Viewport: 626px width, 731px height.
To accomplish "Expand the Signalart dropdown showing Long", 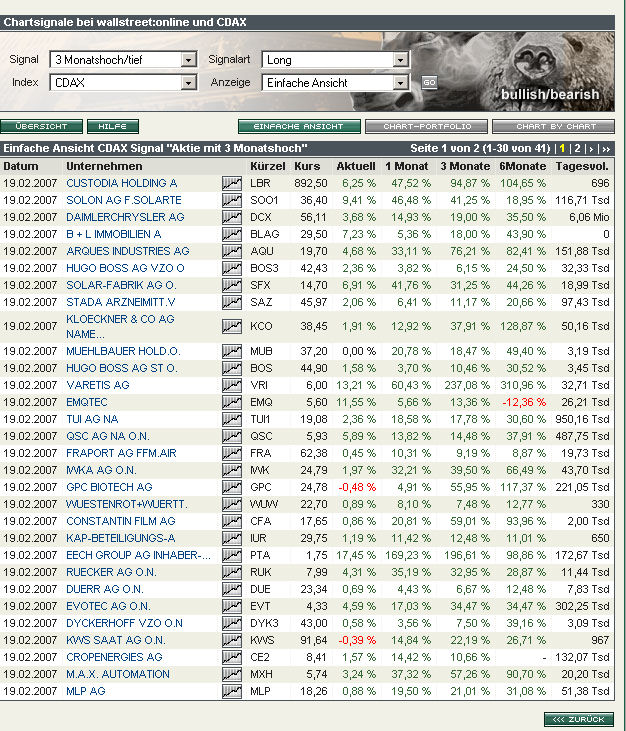I will 401,60.
